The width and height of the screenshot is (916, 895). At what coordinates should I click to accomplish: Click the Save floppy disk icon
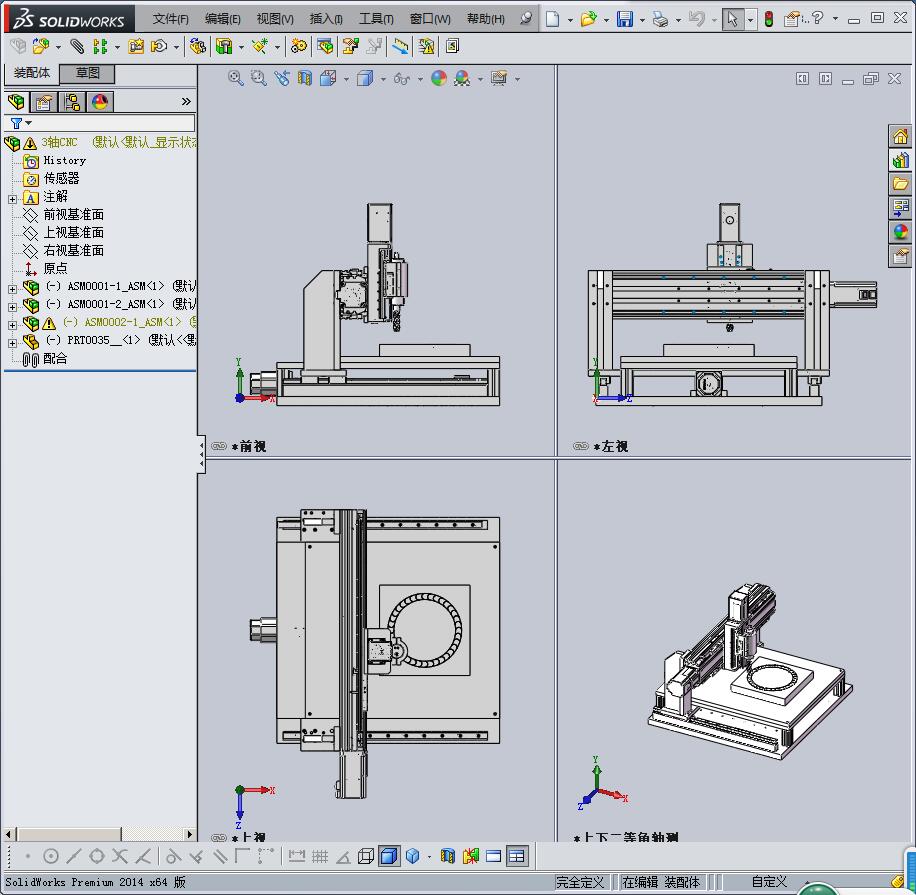click(624, 19)
